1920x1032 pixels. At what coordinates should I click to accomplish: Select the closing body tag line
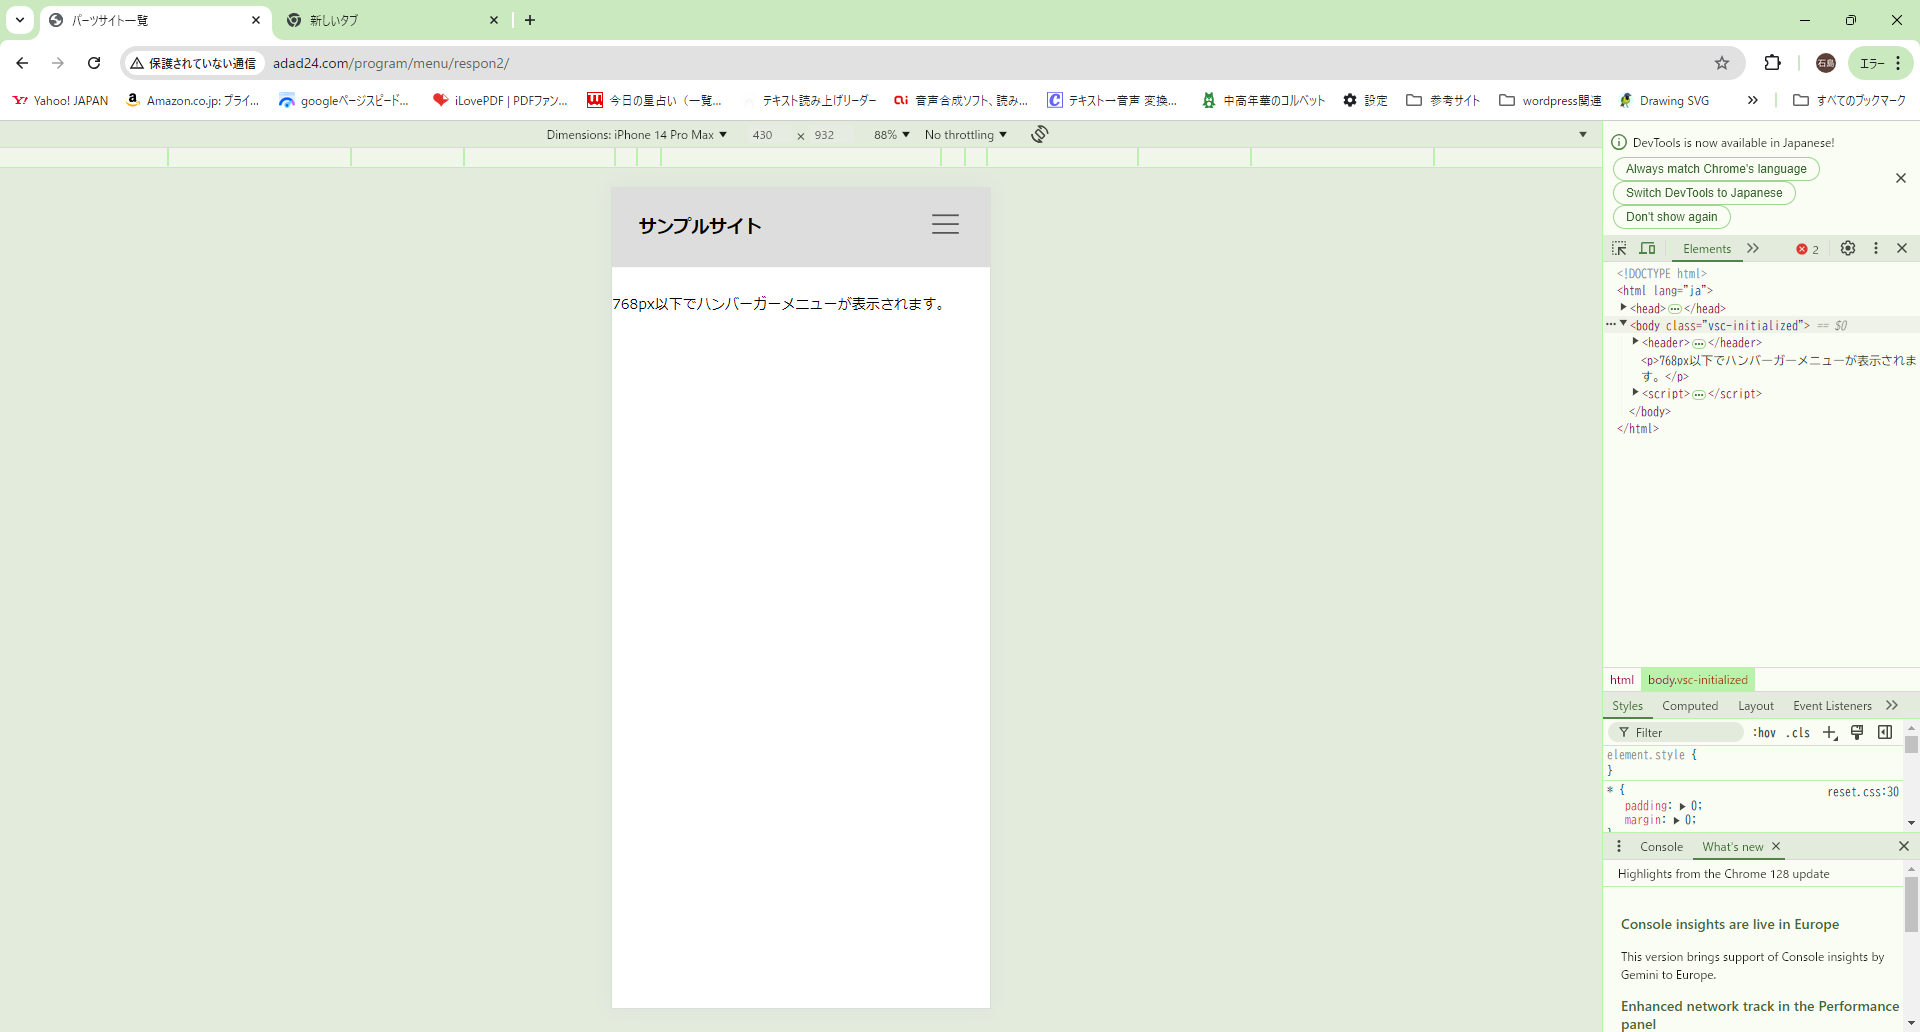click(1650, 412)
